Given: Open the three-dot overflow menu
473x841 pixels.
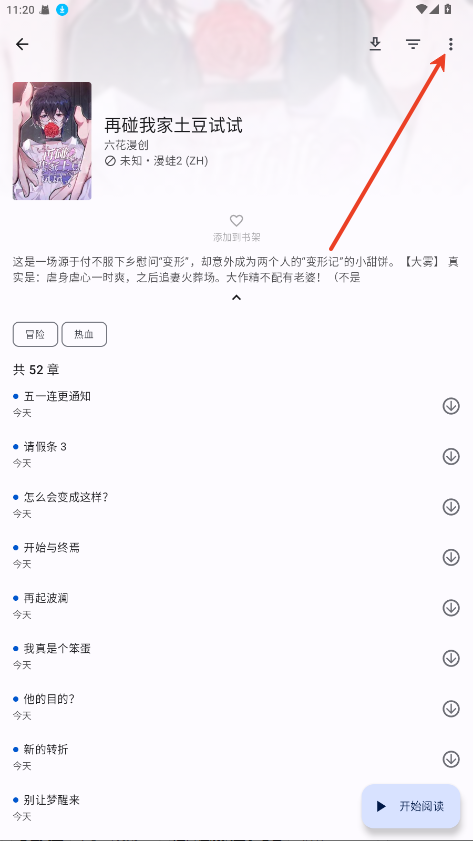Looking at the screenshot, I should (450, 44).
